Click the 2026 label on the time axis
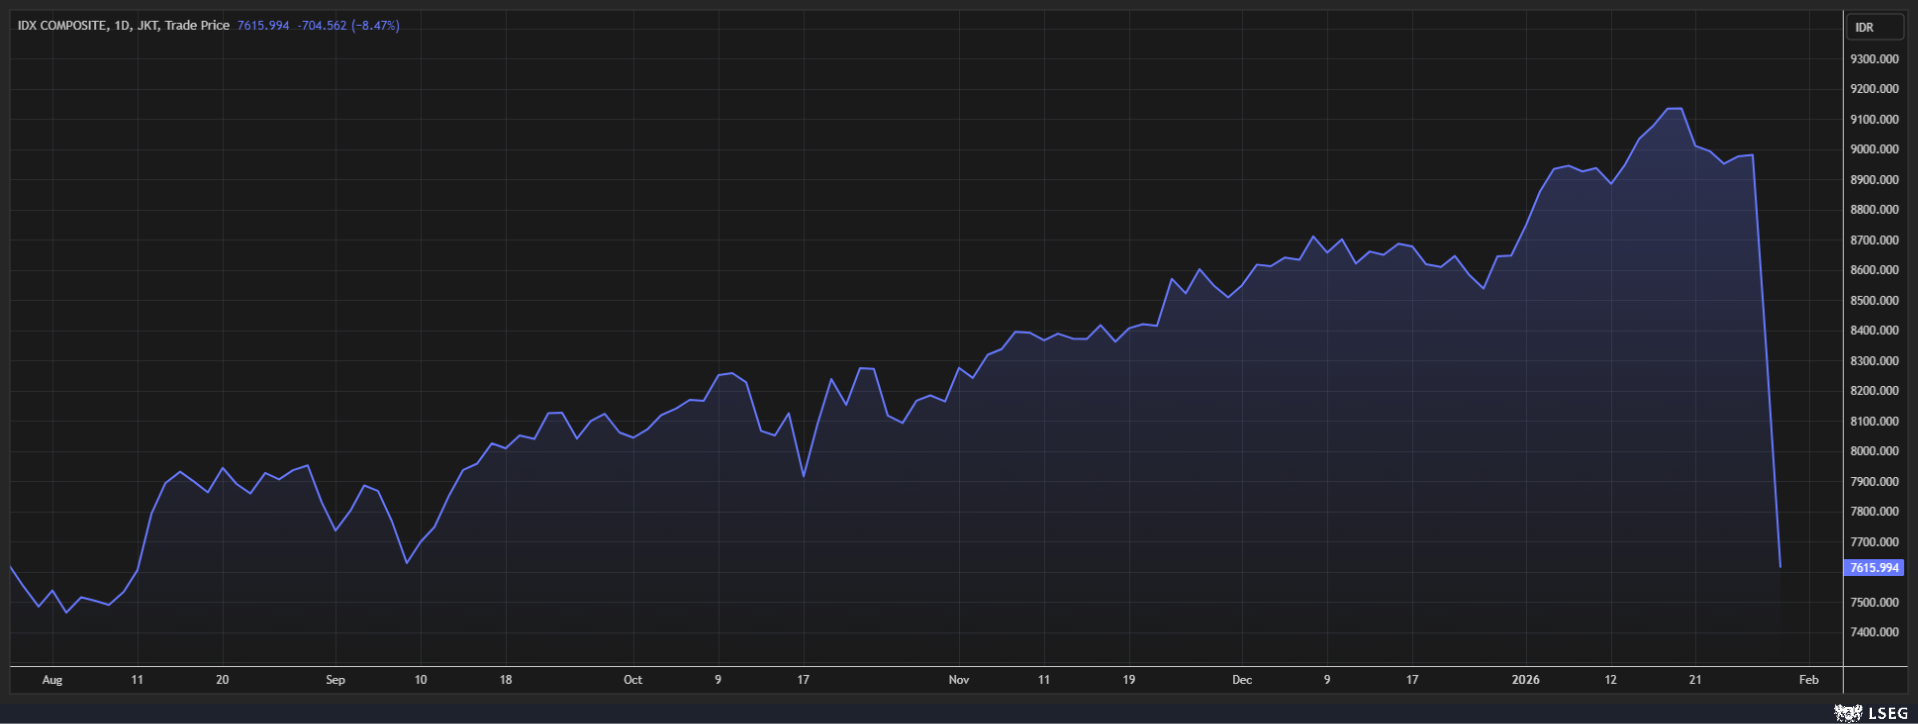Viewport: 1918px width, 724px height. click(x=1525, y=680)
